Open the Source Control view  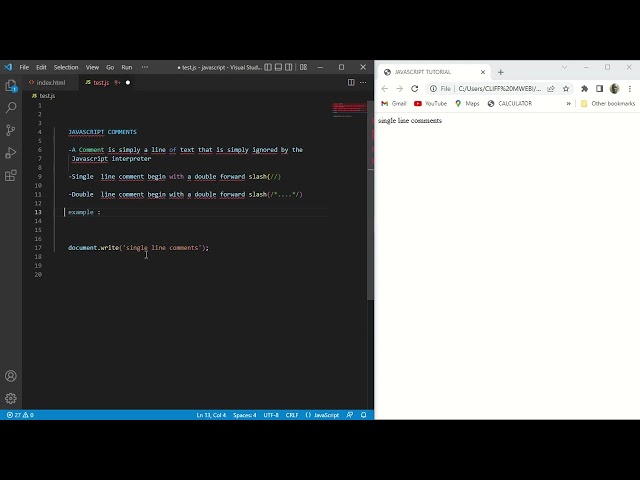(x=11, y=130)
